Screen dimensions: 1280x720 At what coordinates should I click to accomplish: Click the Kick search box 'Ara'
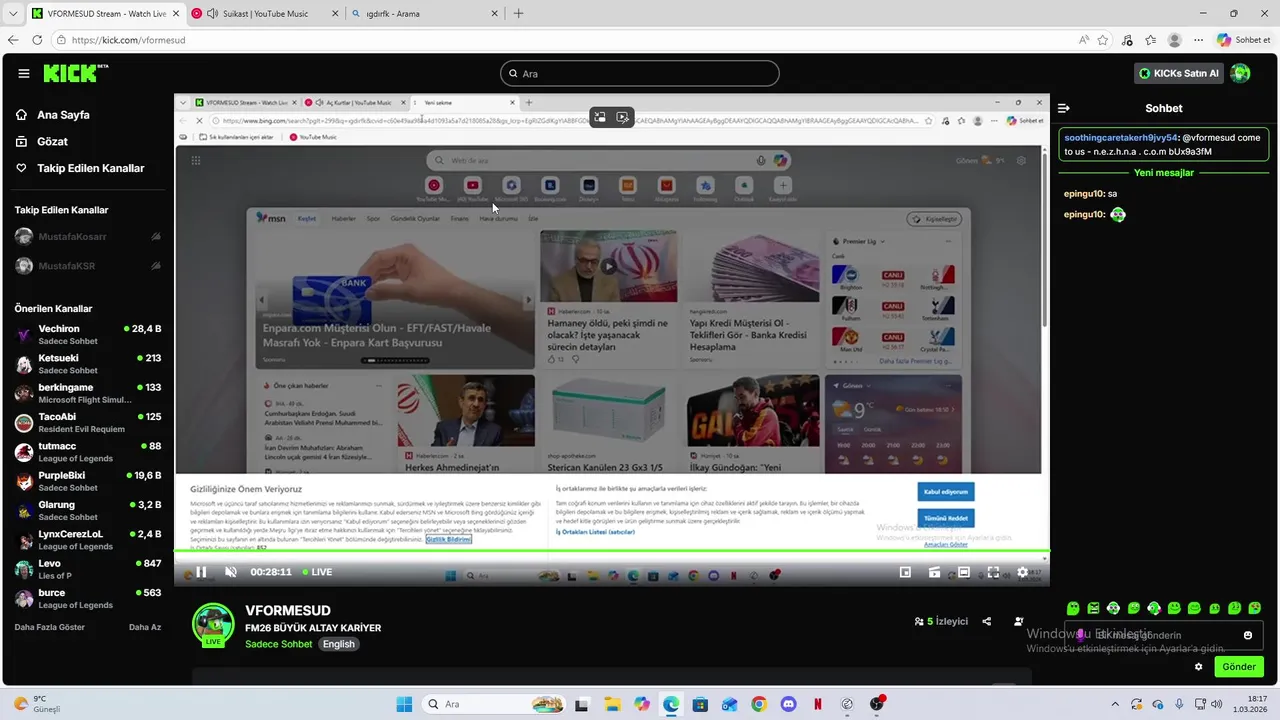[x=640, y=73]
